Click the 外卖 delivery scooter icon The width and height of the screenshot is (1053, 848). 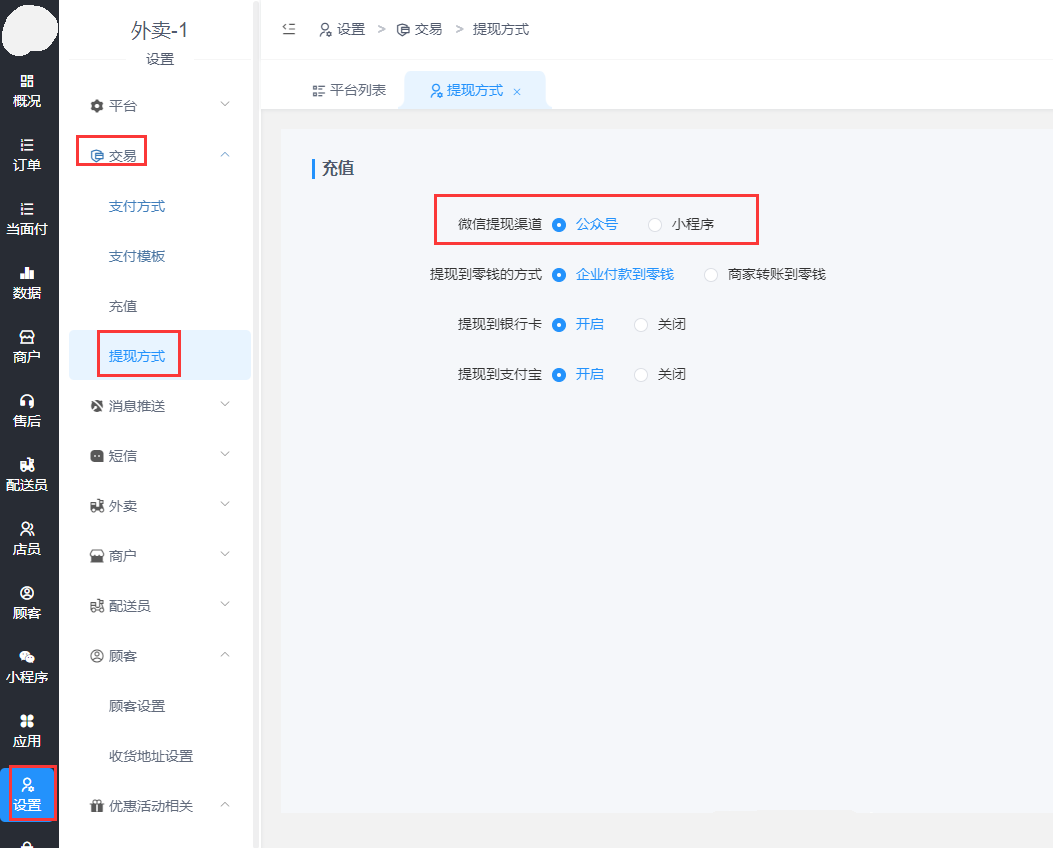click(97, 506)
